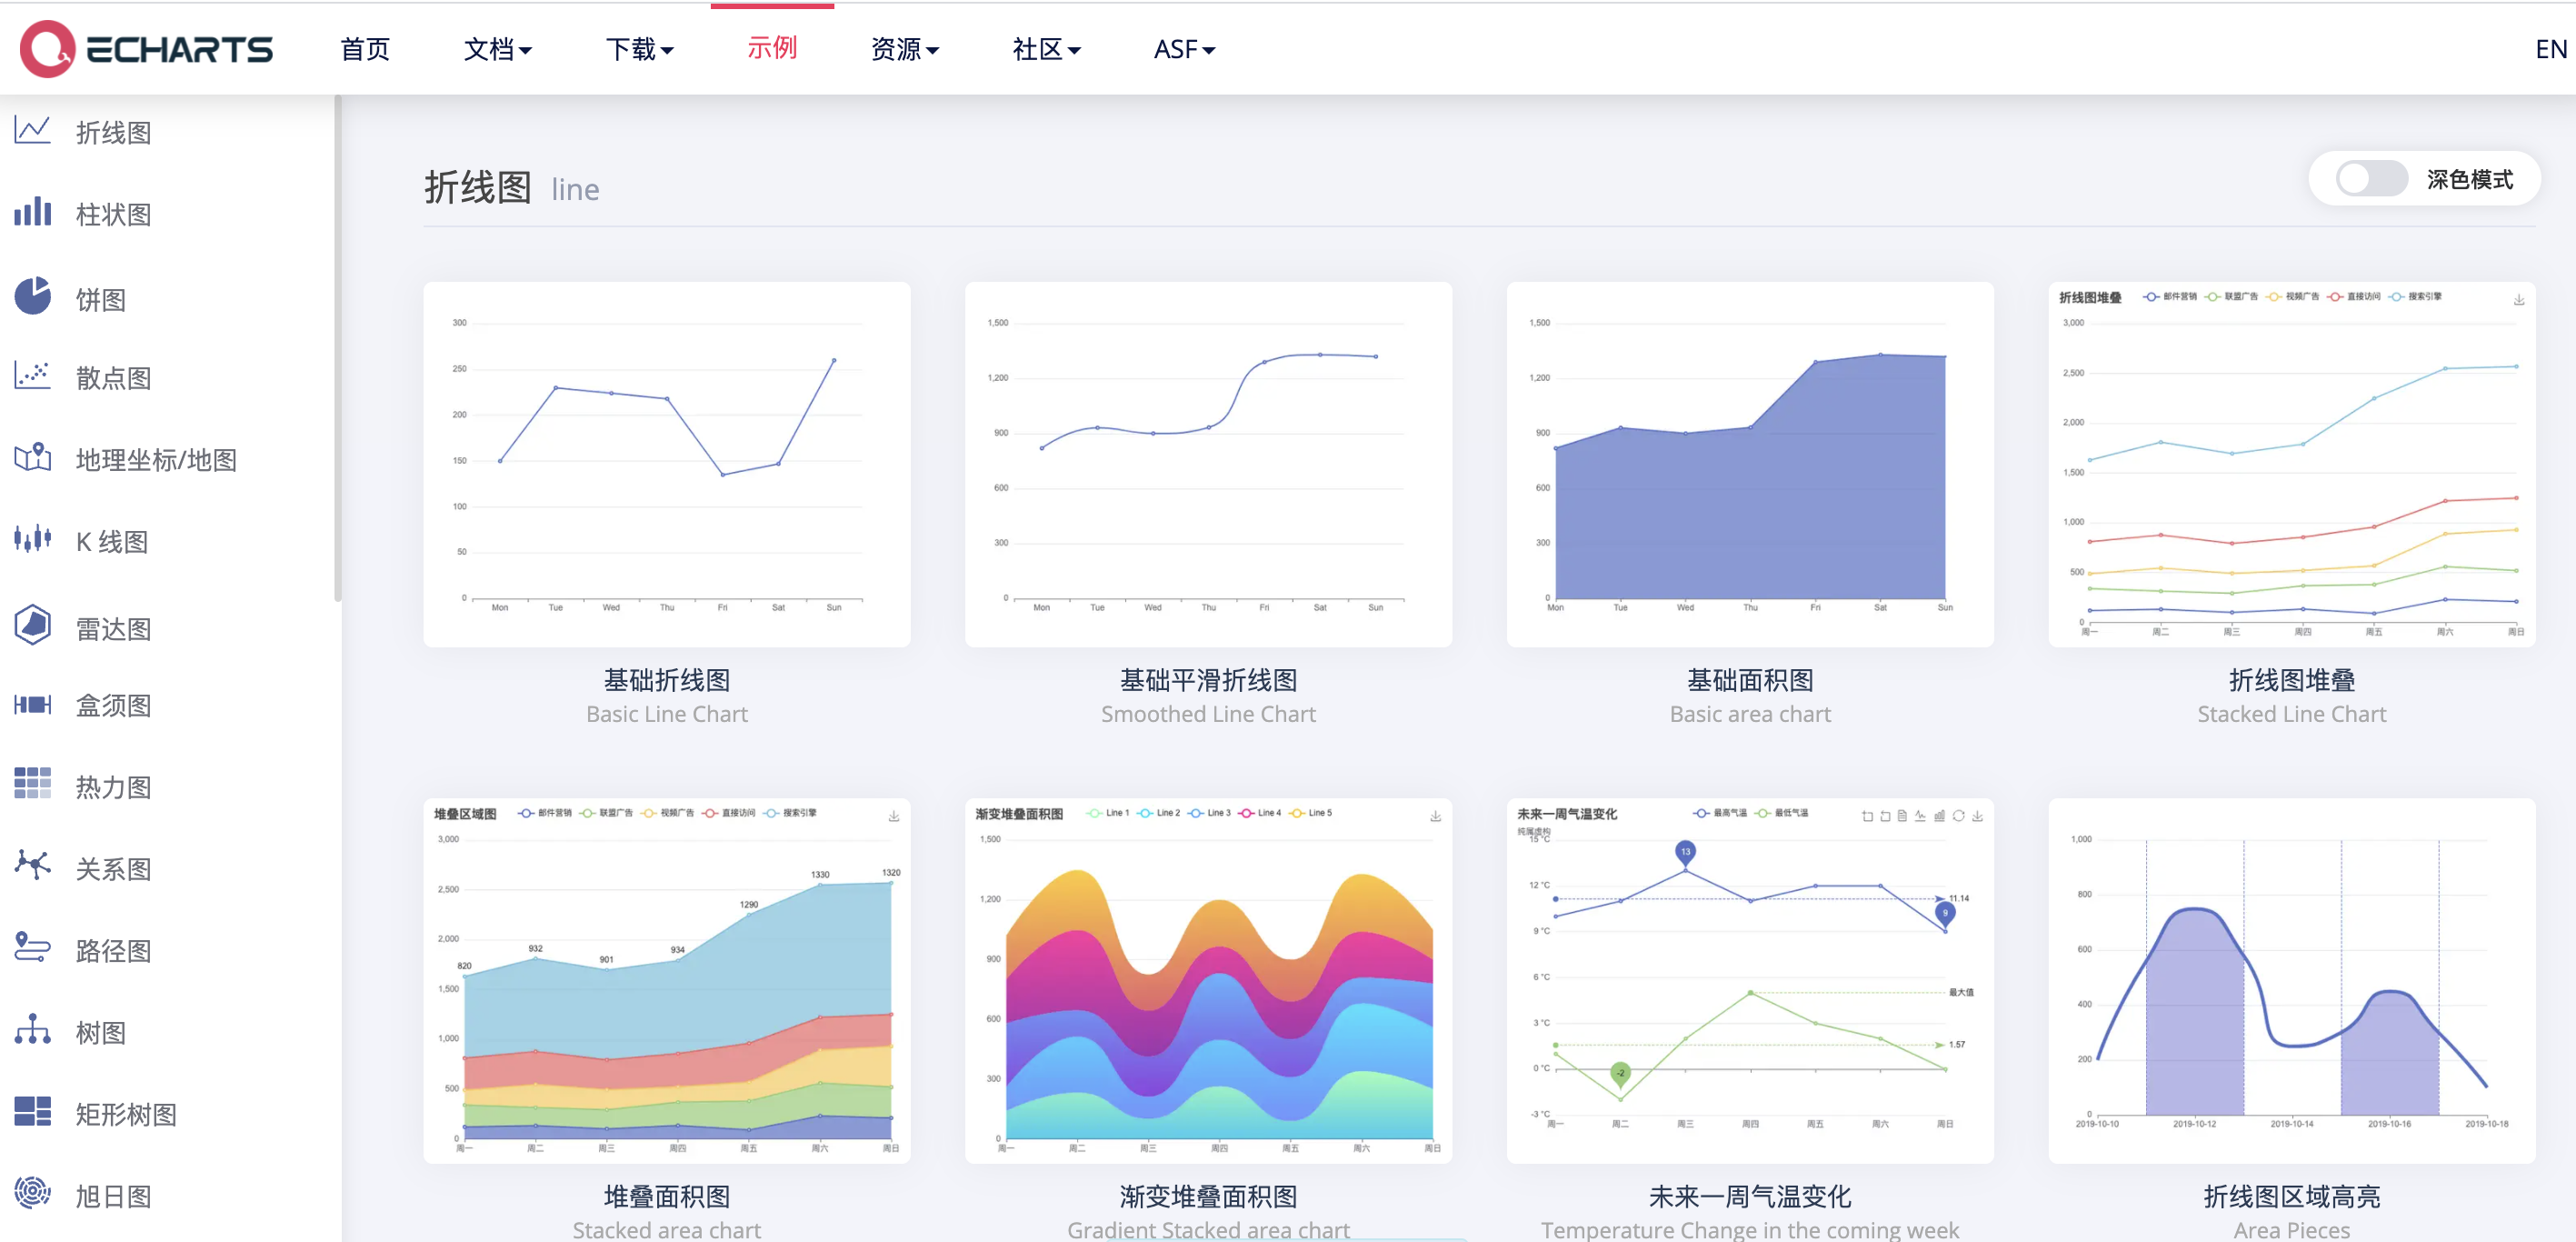Screen dimensions: 2576x1242
Task: Expand the ASF dropdown menu
Action: (1184, 49)
